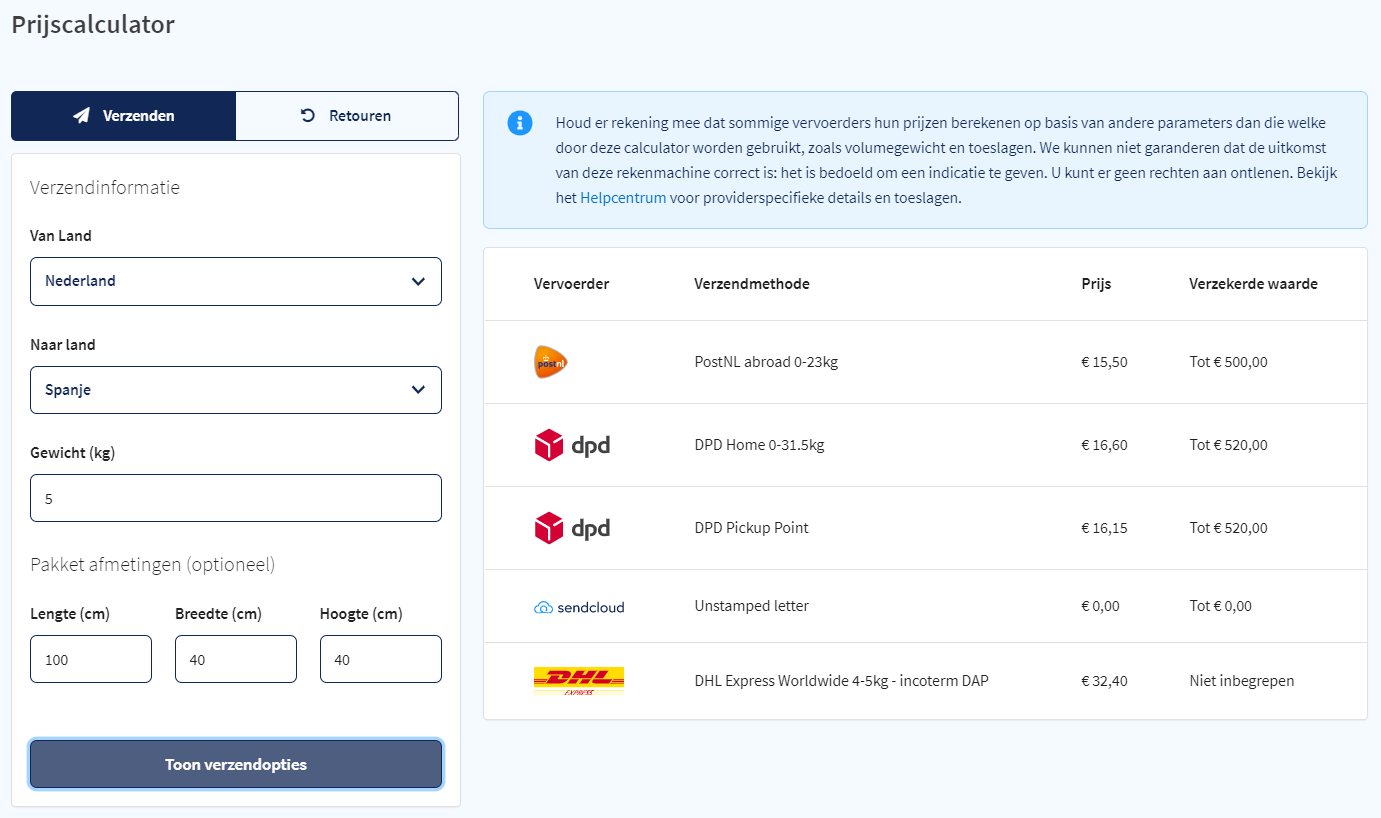
Task: Focus the Gewicht (kg) input field
Action: pos(236,498)
